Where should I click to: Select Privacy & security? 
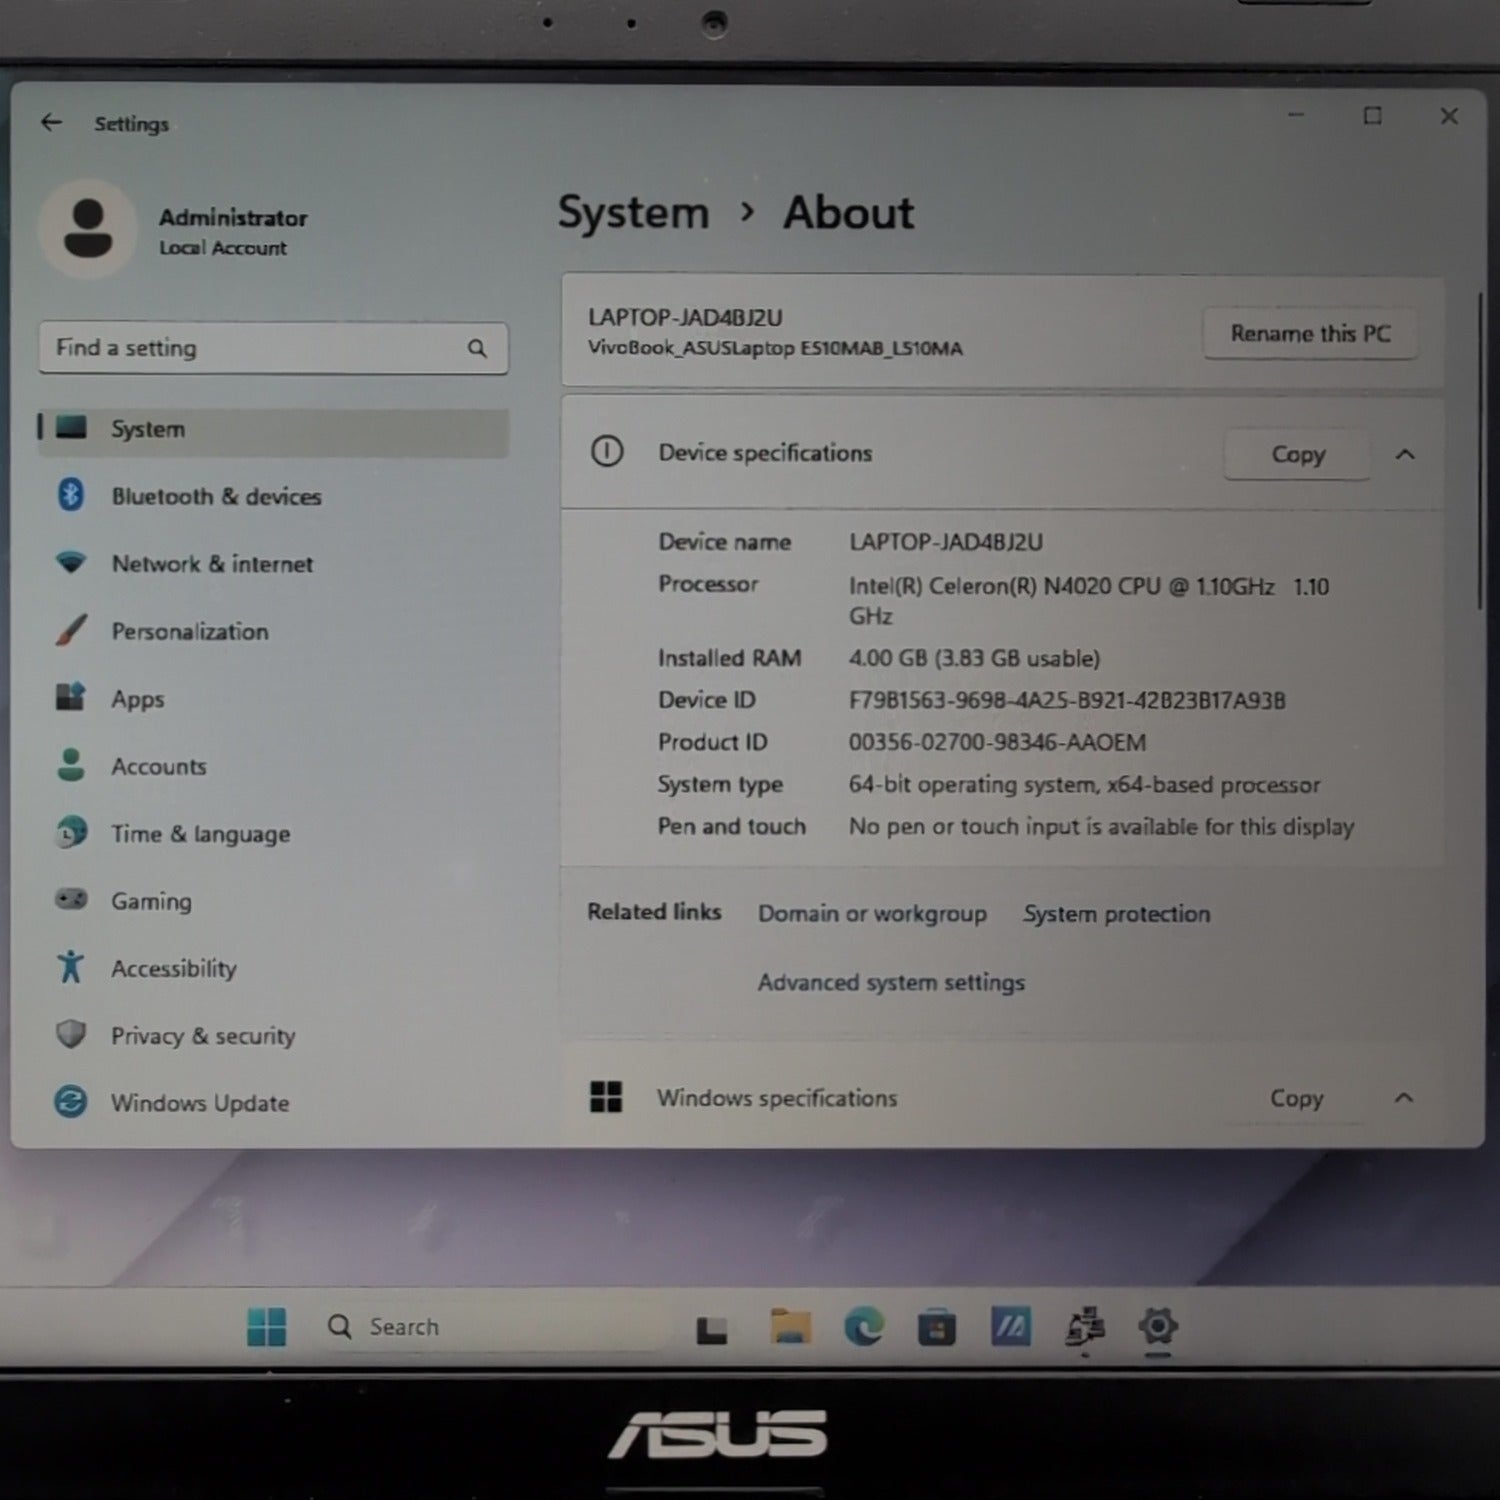point(273,1035)
